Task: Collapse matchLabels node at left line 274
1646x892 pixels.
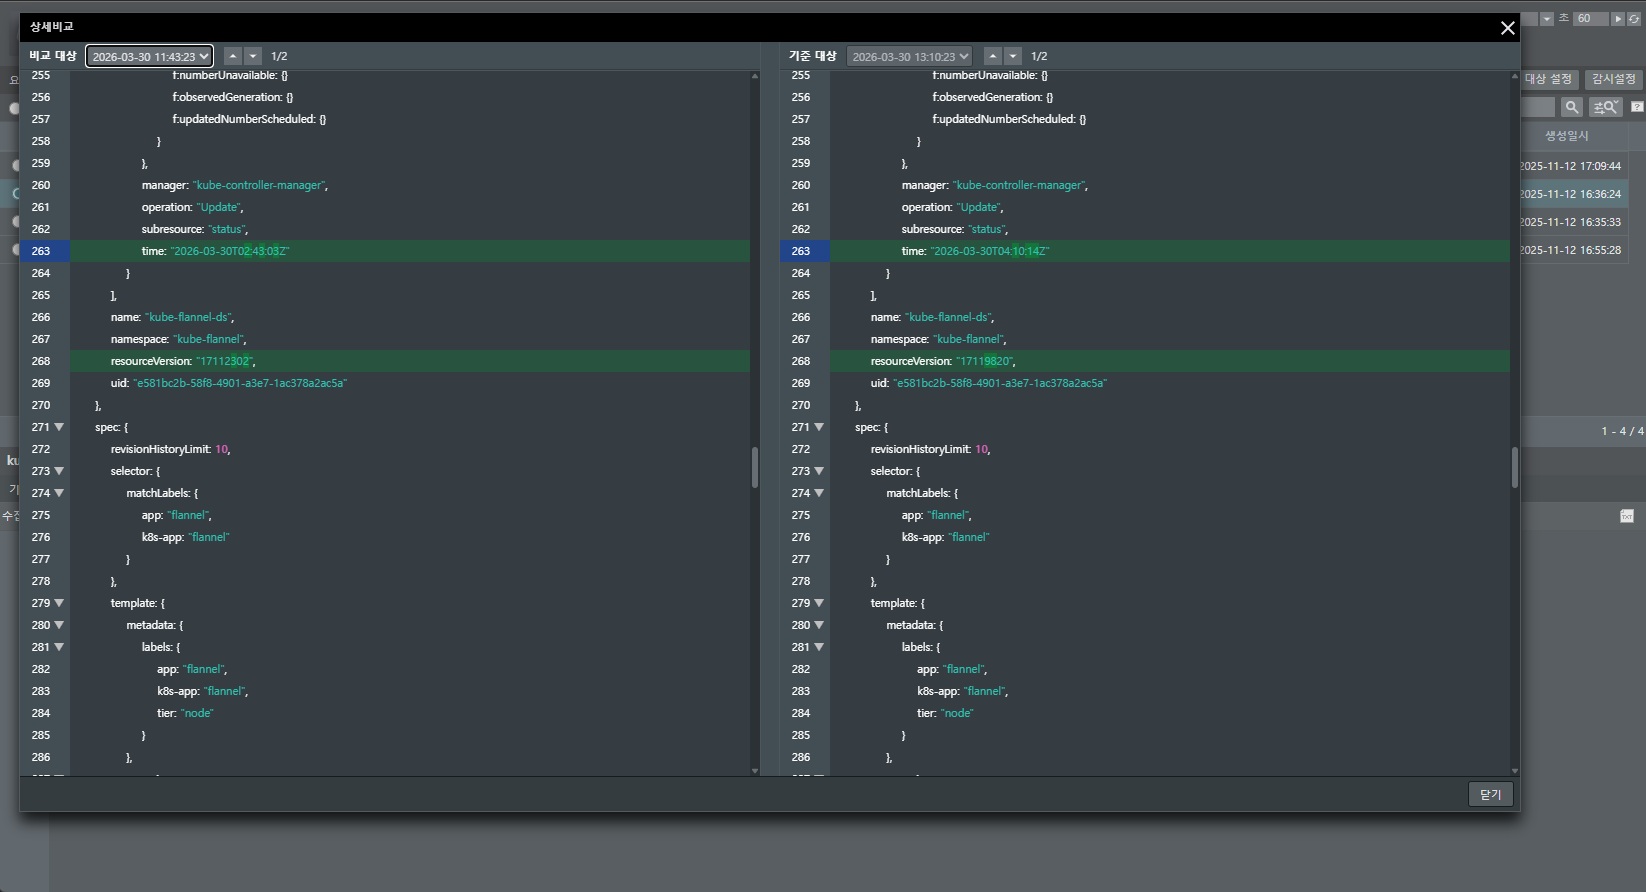Action: pos(59,493)
